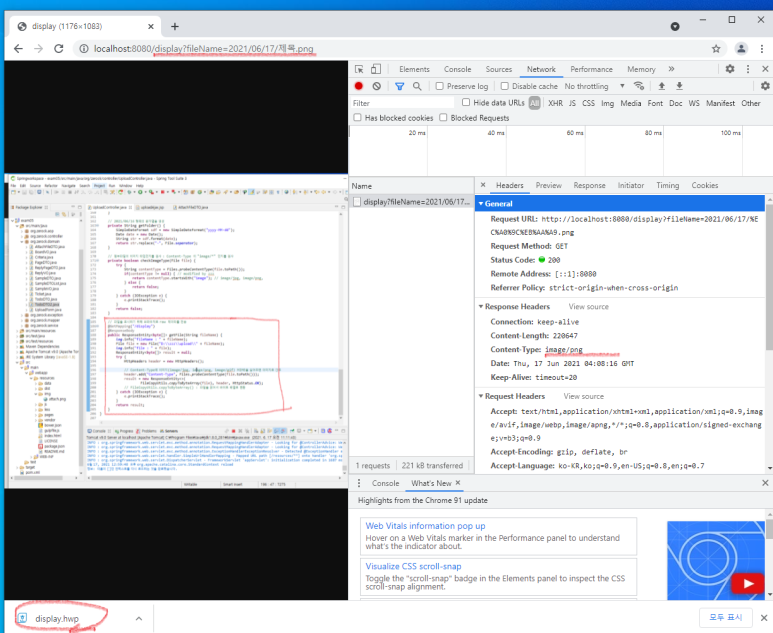Open the Chrome three-dot menu

pyautogui.click(x=762, y=48)
